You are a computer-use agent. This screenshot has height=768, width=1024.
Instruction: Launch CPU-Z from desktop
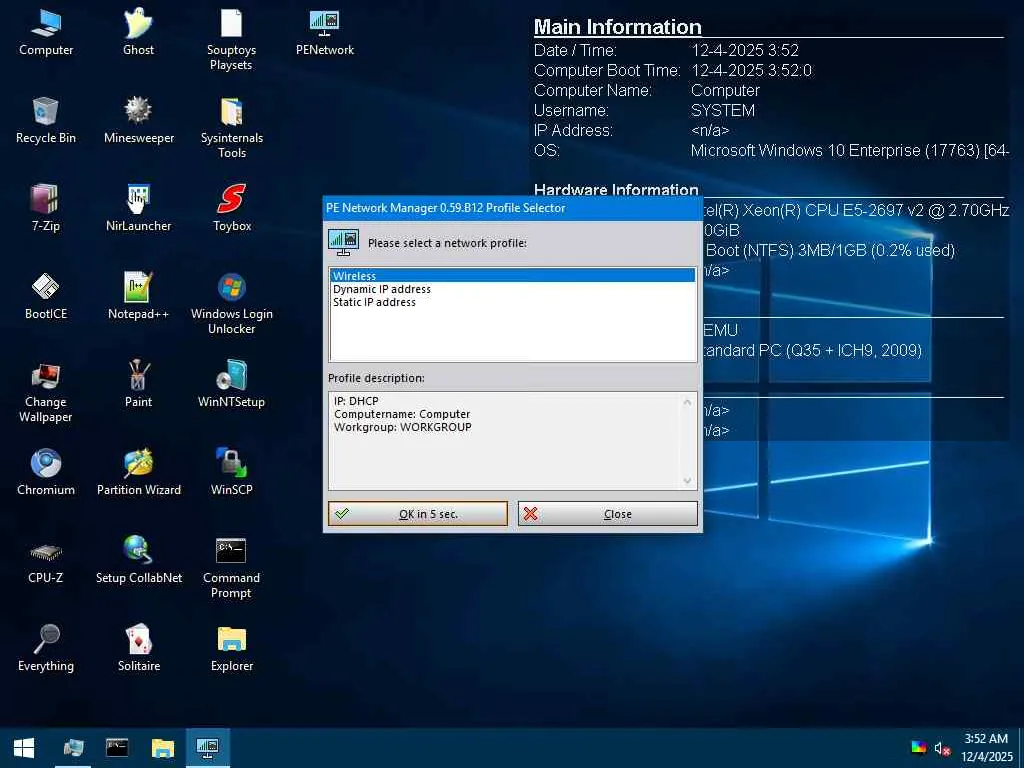tap(46, 560)
